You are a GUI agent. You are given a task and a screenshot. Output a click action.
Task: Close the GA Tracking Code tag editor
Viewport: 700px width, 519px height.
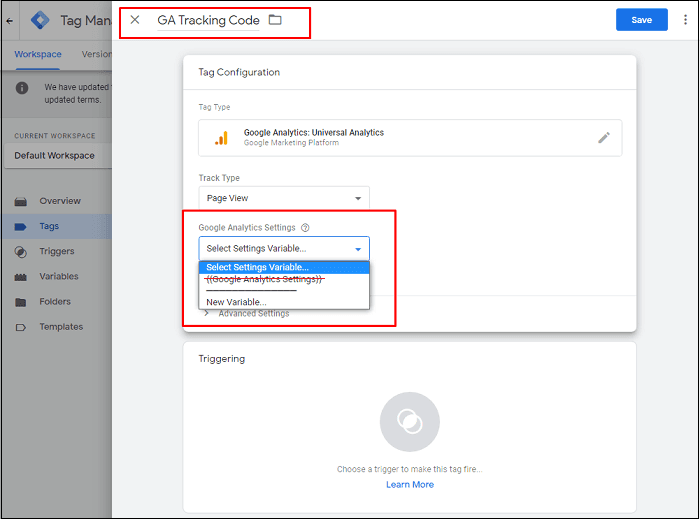135,20
